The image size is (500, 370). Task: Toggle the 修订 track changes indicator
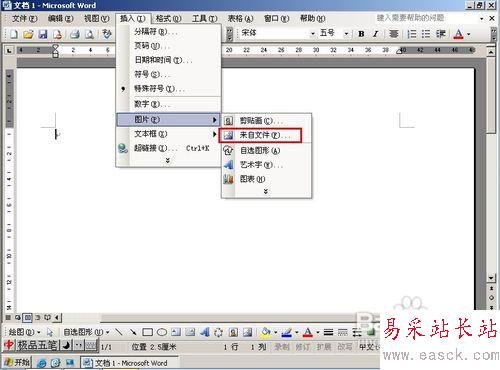pos(302,347)
